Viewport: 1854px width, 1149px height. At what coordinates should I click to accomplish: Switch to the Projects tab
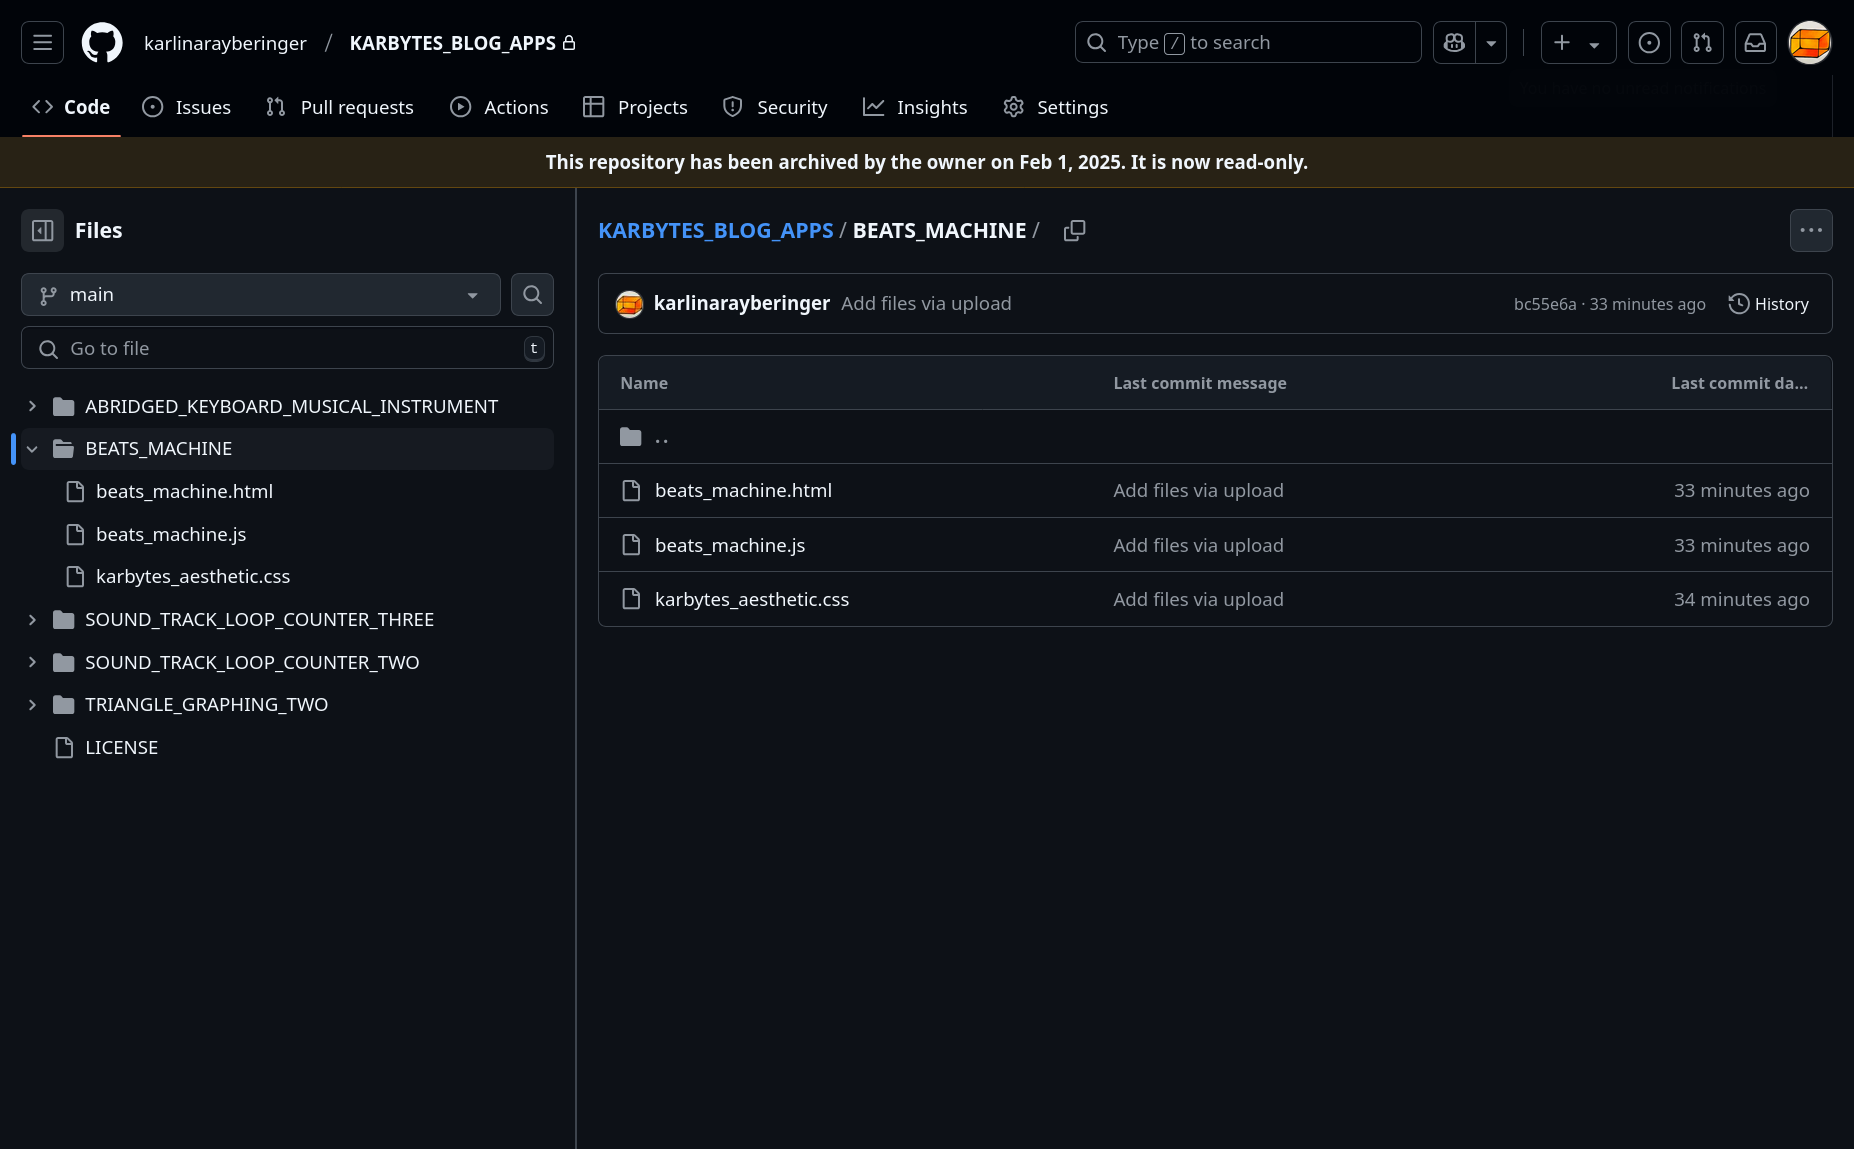pos(636,107)
